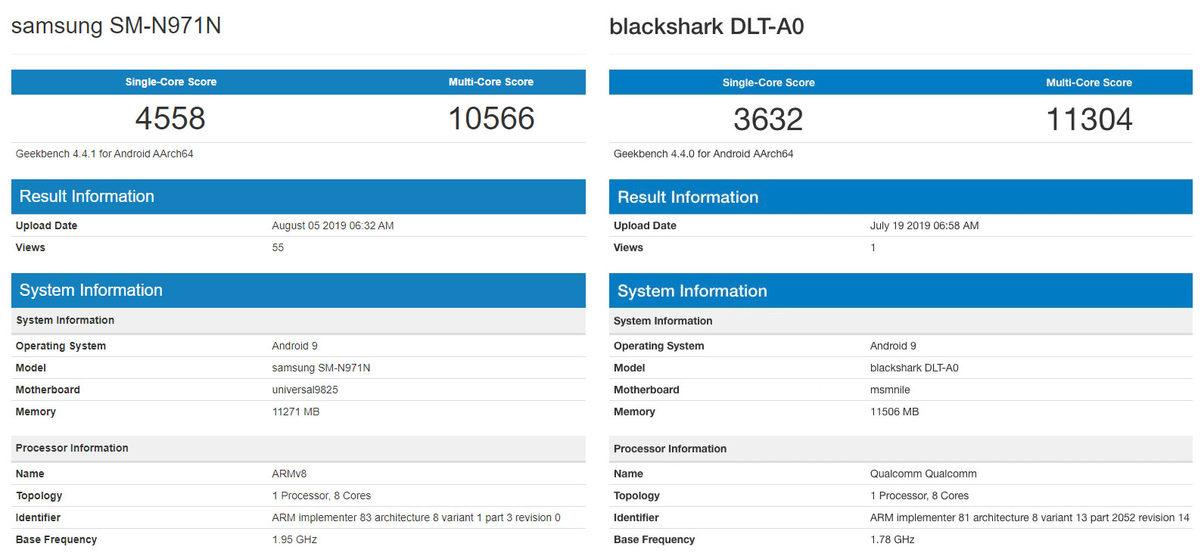
Task: Click the samsung SM-N971N page title
Action: coord(116,27)
